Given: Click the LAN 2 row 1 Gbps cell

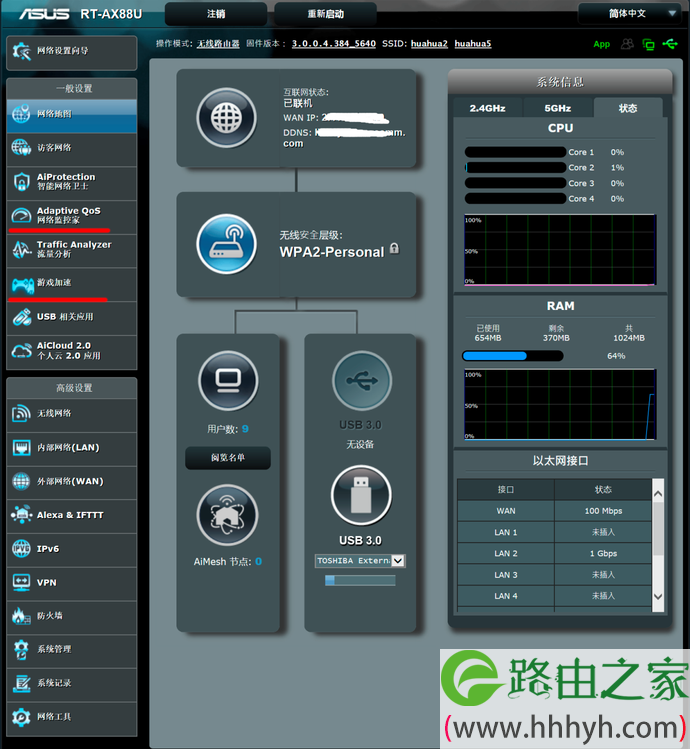Looking at the screenshot, I should [603, 554].
